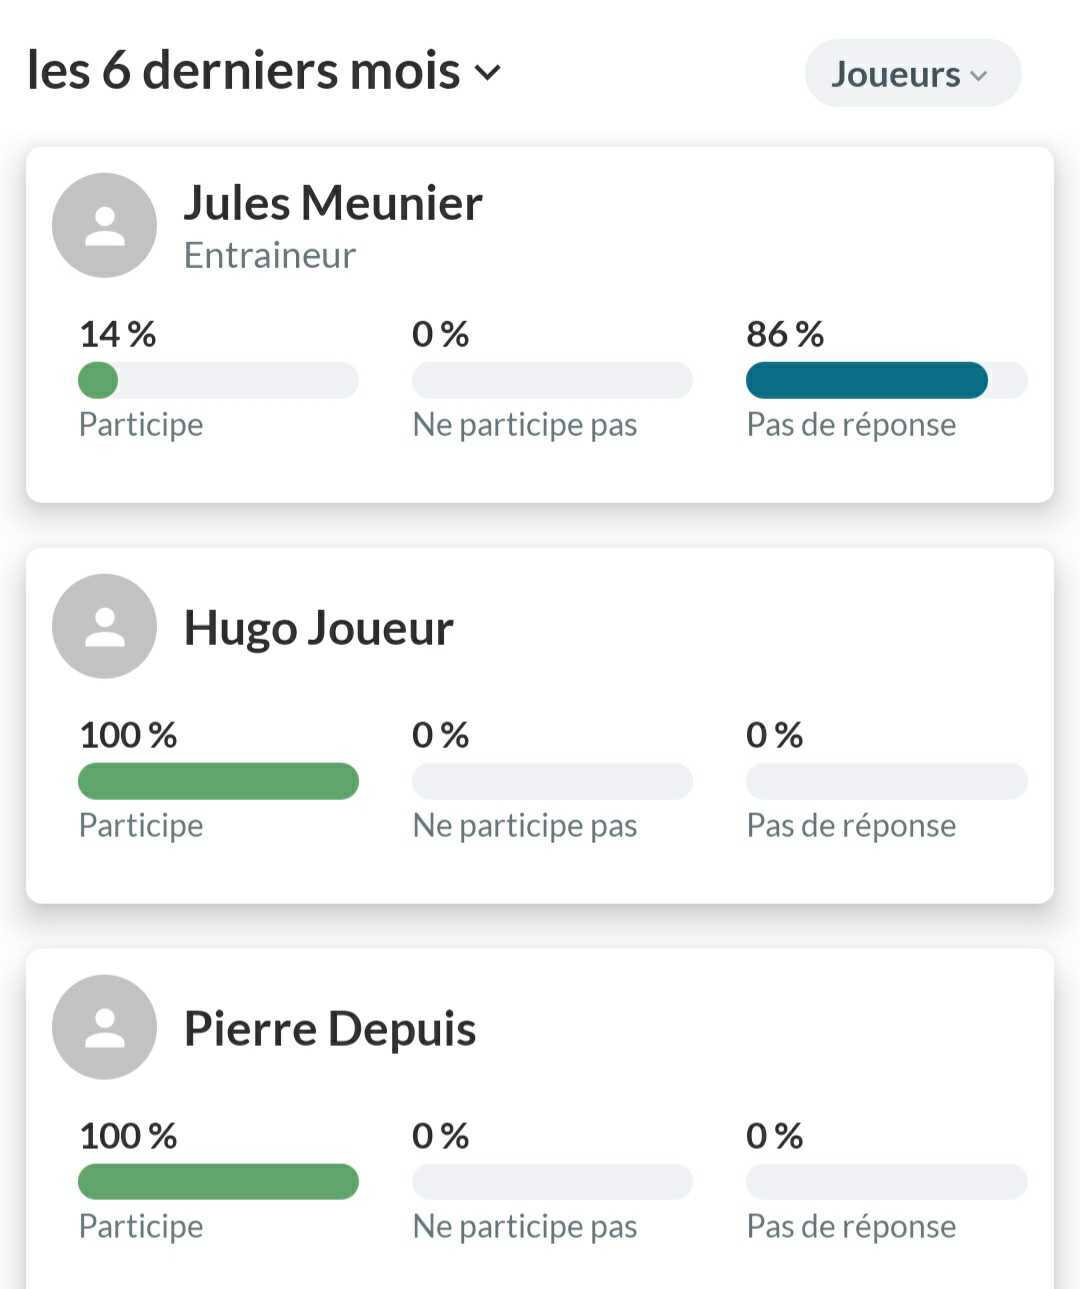This screenshot has height=1289, width=1080.
Task: Open Pierre Depuis's name link
Action: point(330,1029)
